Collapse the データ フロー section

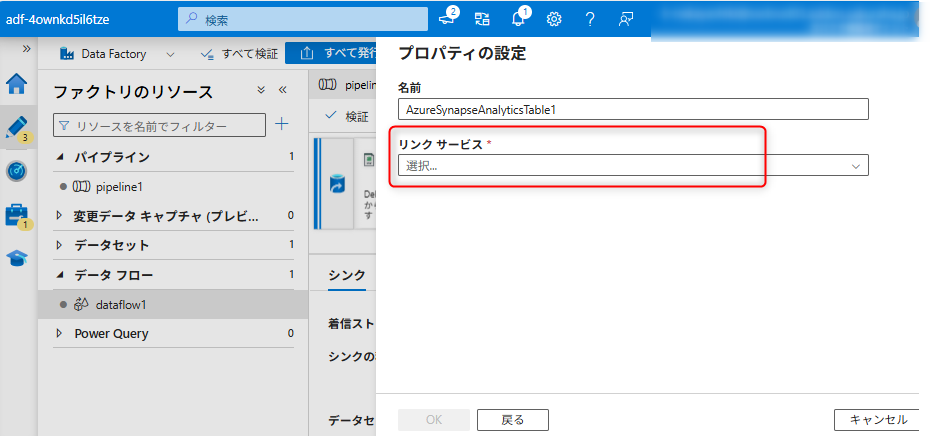[x=59, y=274]
